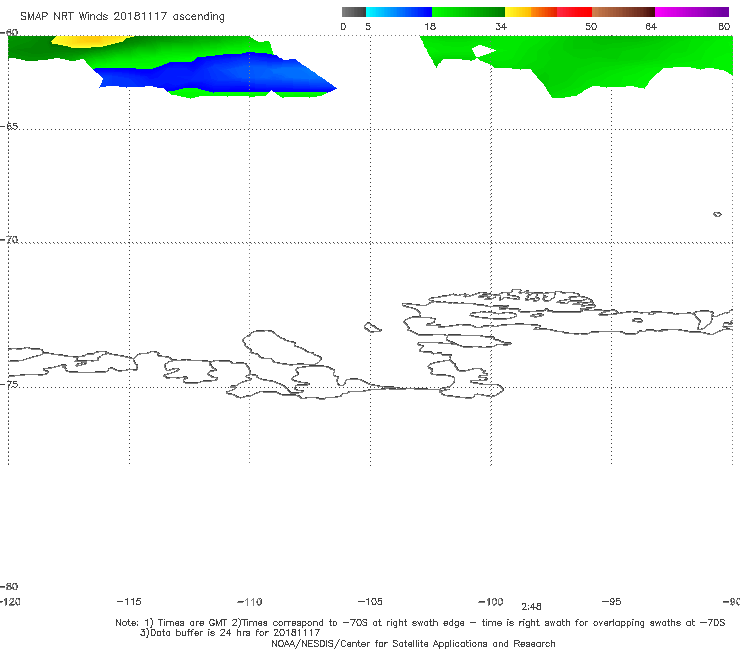Click the longitude label "-95"
Image resolution: width=740 pixels, height=650 pixels.
tap(612, 602)
